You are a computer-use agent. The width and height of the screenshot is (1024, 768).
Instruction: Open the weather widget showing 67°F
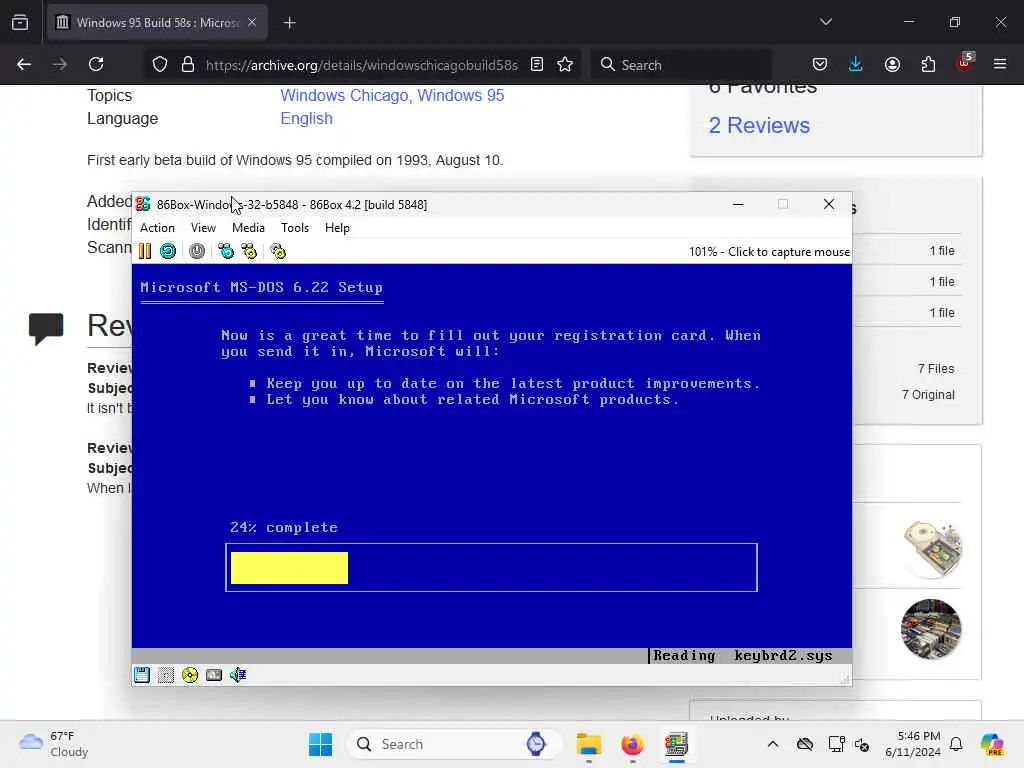(x=54, y=744)
